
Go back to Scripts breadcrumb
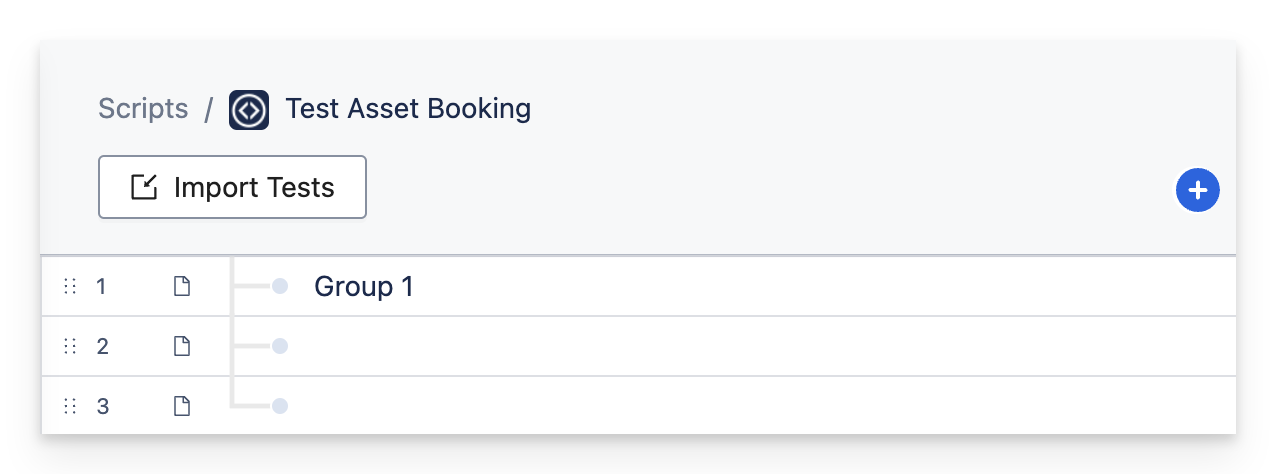[143, 108]
